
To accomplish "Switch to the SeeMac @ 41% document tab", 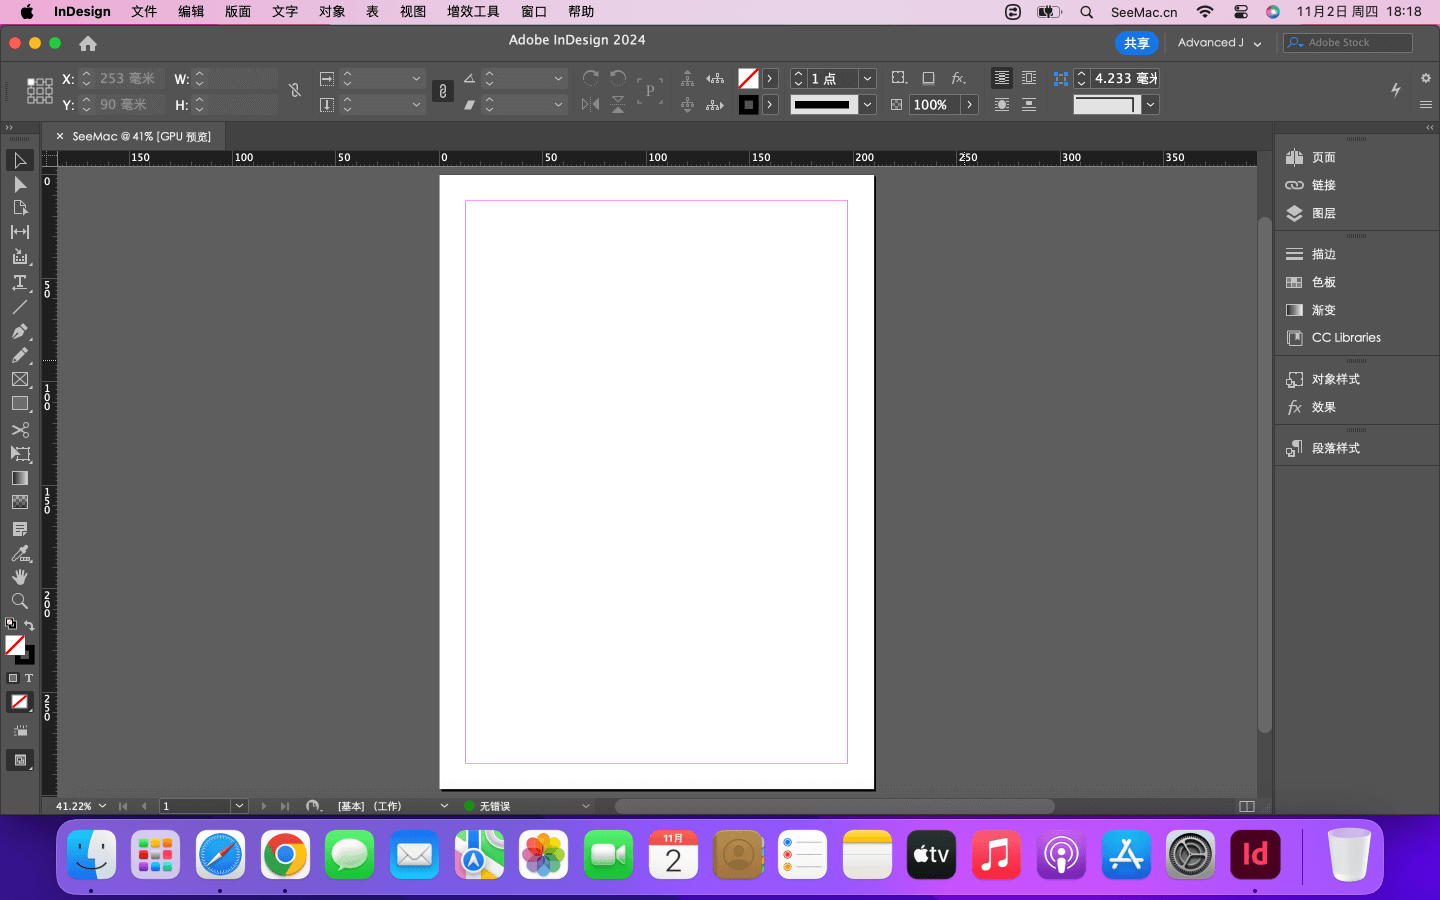I will [x=140, y=136].
